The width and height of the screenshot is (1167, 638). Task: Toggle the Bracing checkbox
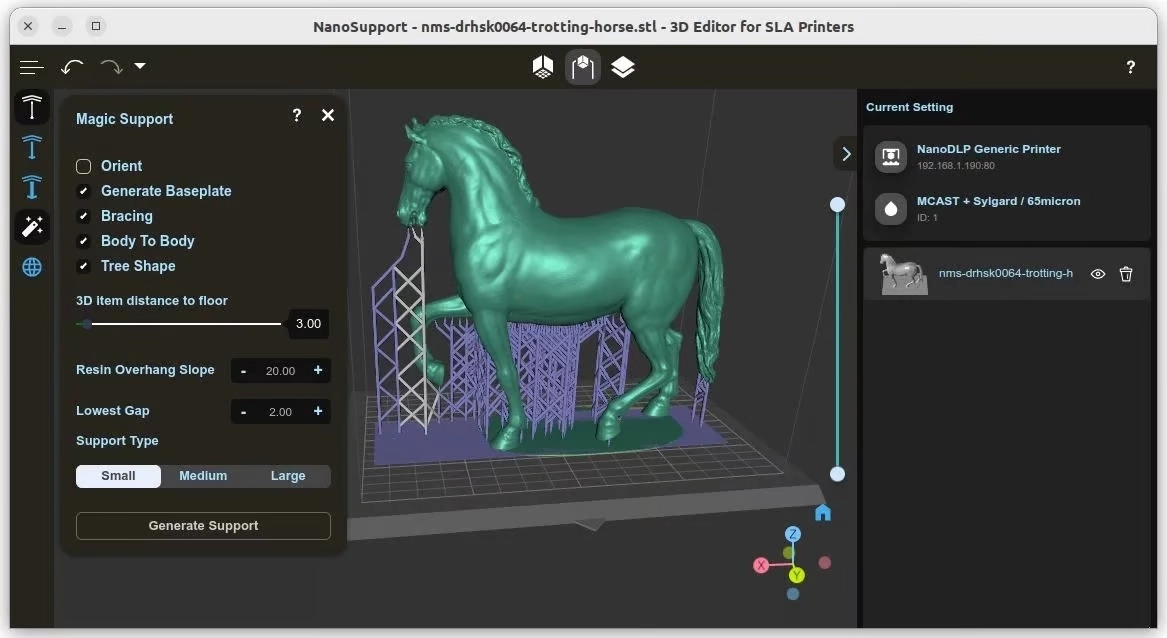tap(83, 216)
